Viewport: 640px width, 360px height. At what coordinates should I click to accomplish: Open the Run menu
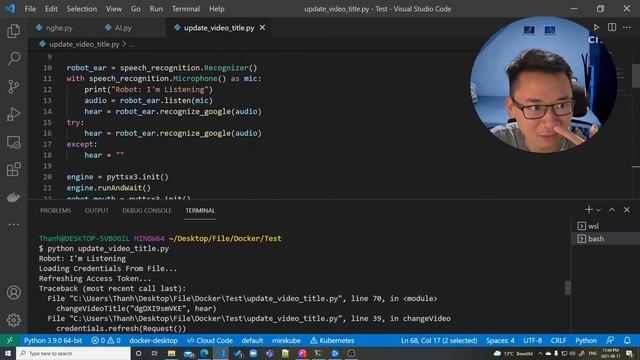point(156,9)
